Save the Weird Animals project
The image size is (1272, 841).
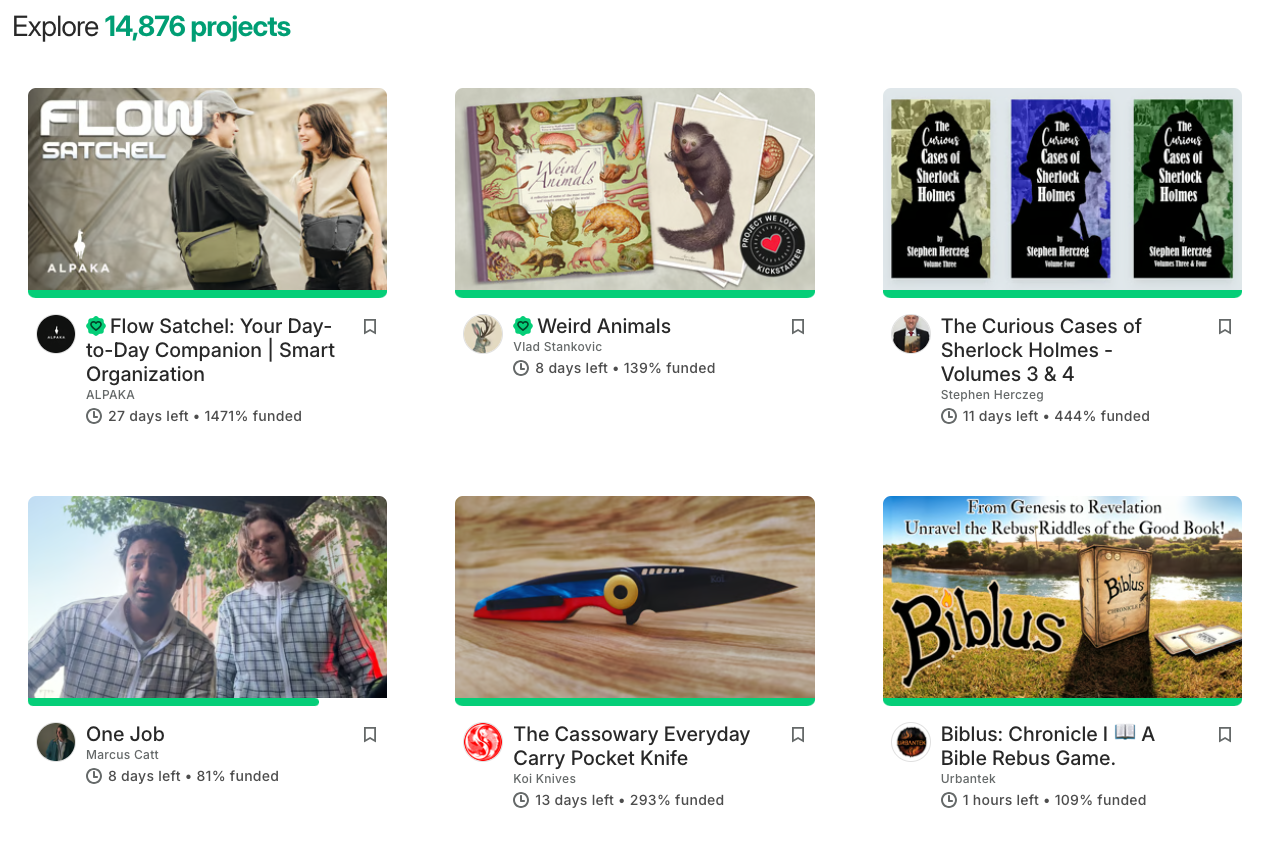797,325
